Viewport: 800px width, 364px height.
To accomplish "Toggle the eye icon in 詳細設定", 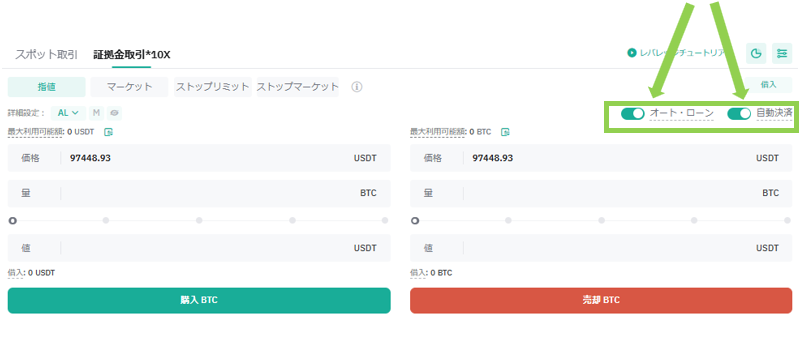I will [114, 113].
